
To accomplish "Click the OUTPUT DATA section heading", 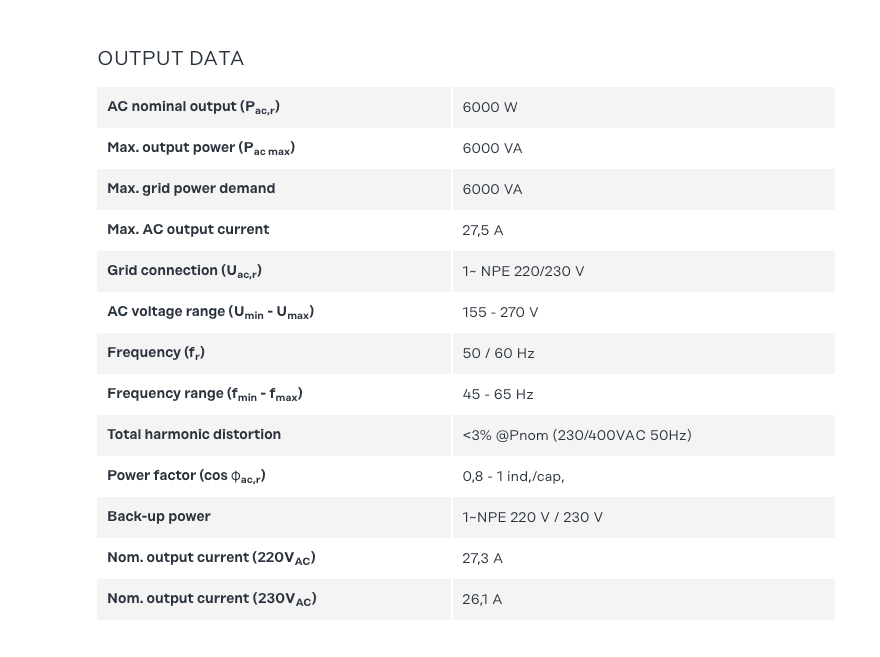I will click(171, 59).
